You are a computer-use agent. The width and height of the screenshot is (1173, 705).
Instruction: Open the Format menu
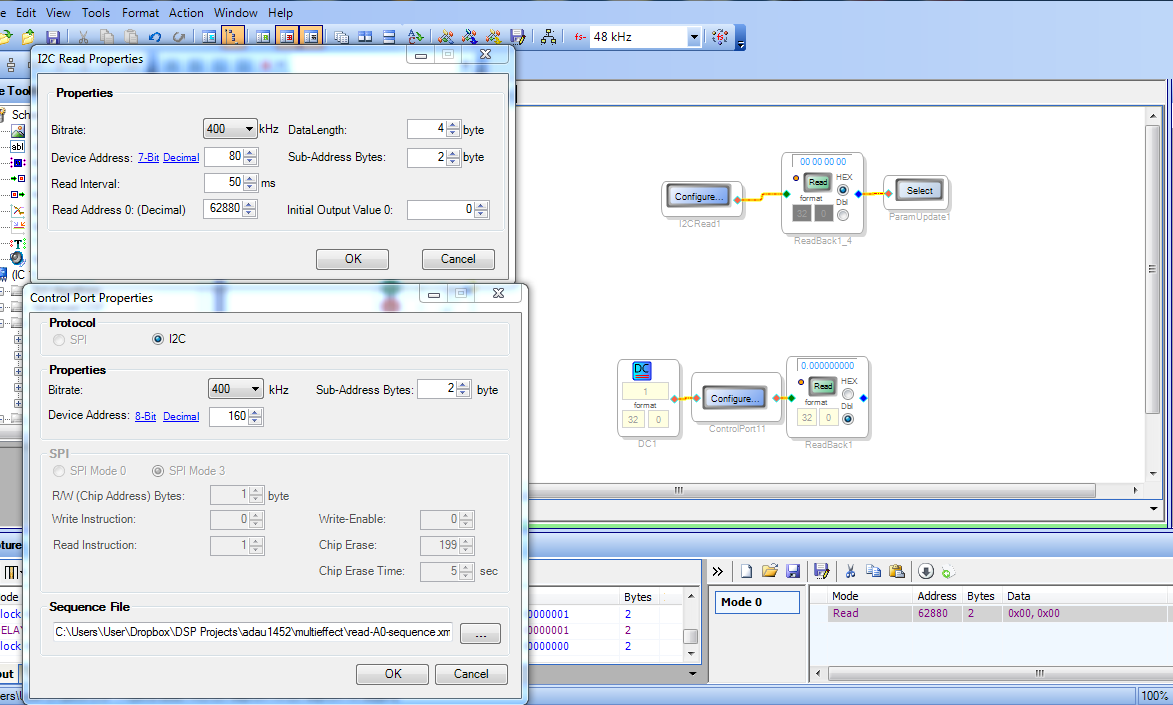141,13
